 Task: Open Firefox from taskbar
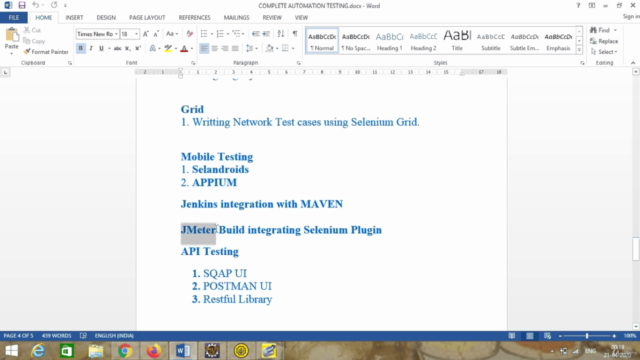click(154, 351)
